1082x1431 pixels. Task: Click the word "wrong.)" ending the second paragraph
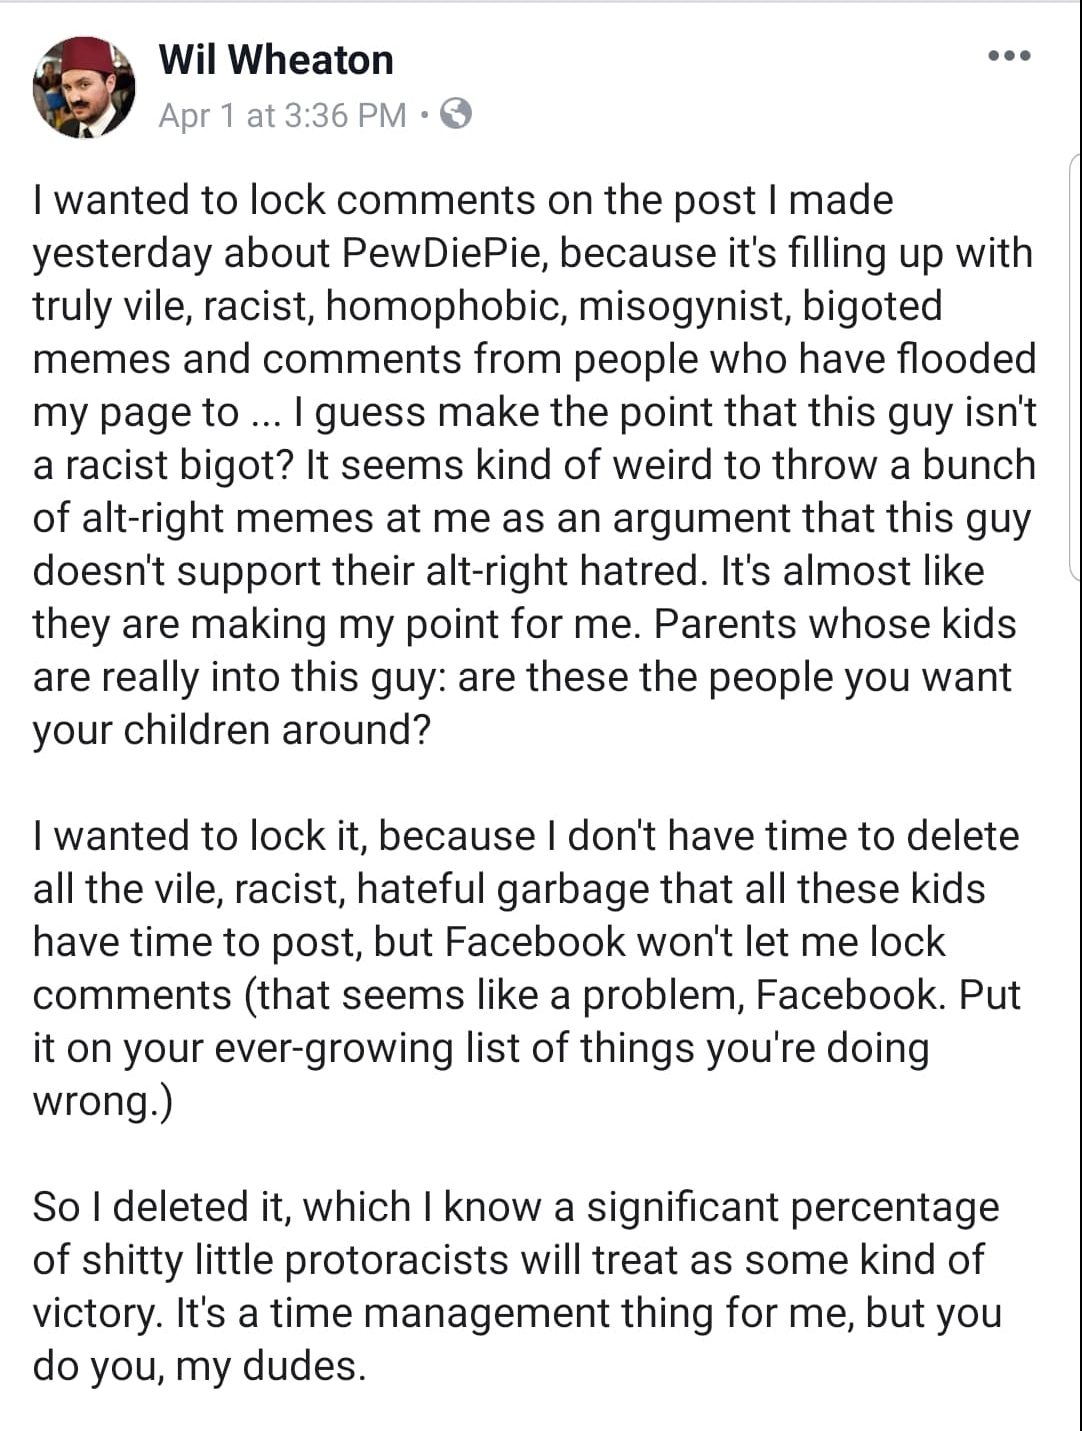point(102,1101)
